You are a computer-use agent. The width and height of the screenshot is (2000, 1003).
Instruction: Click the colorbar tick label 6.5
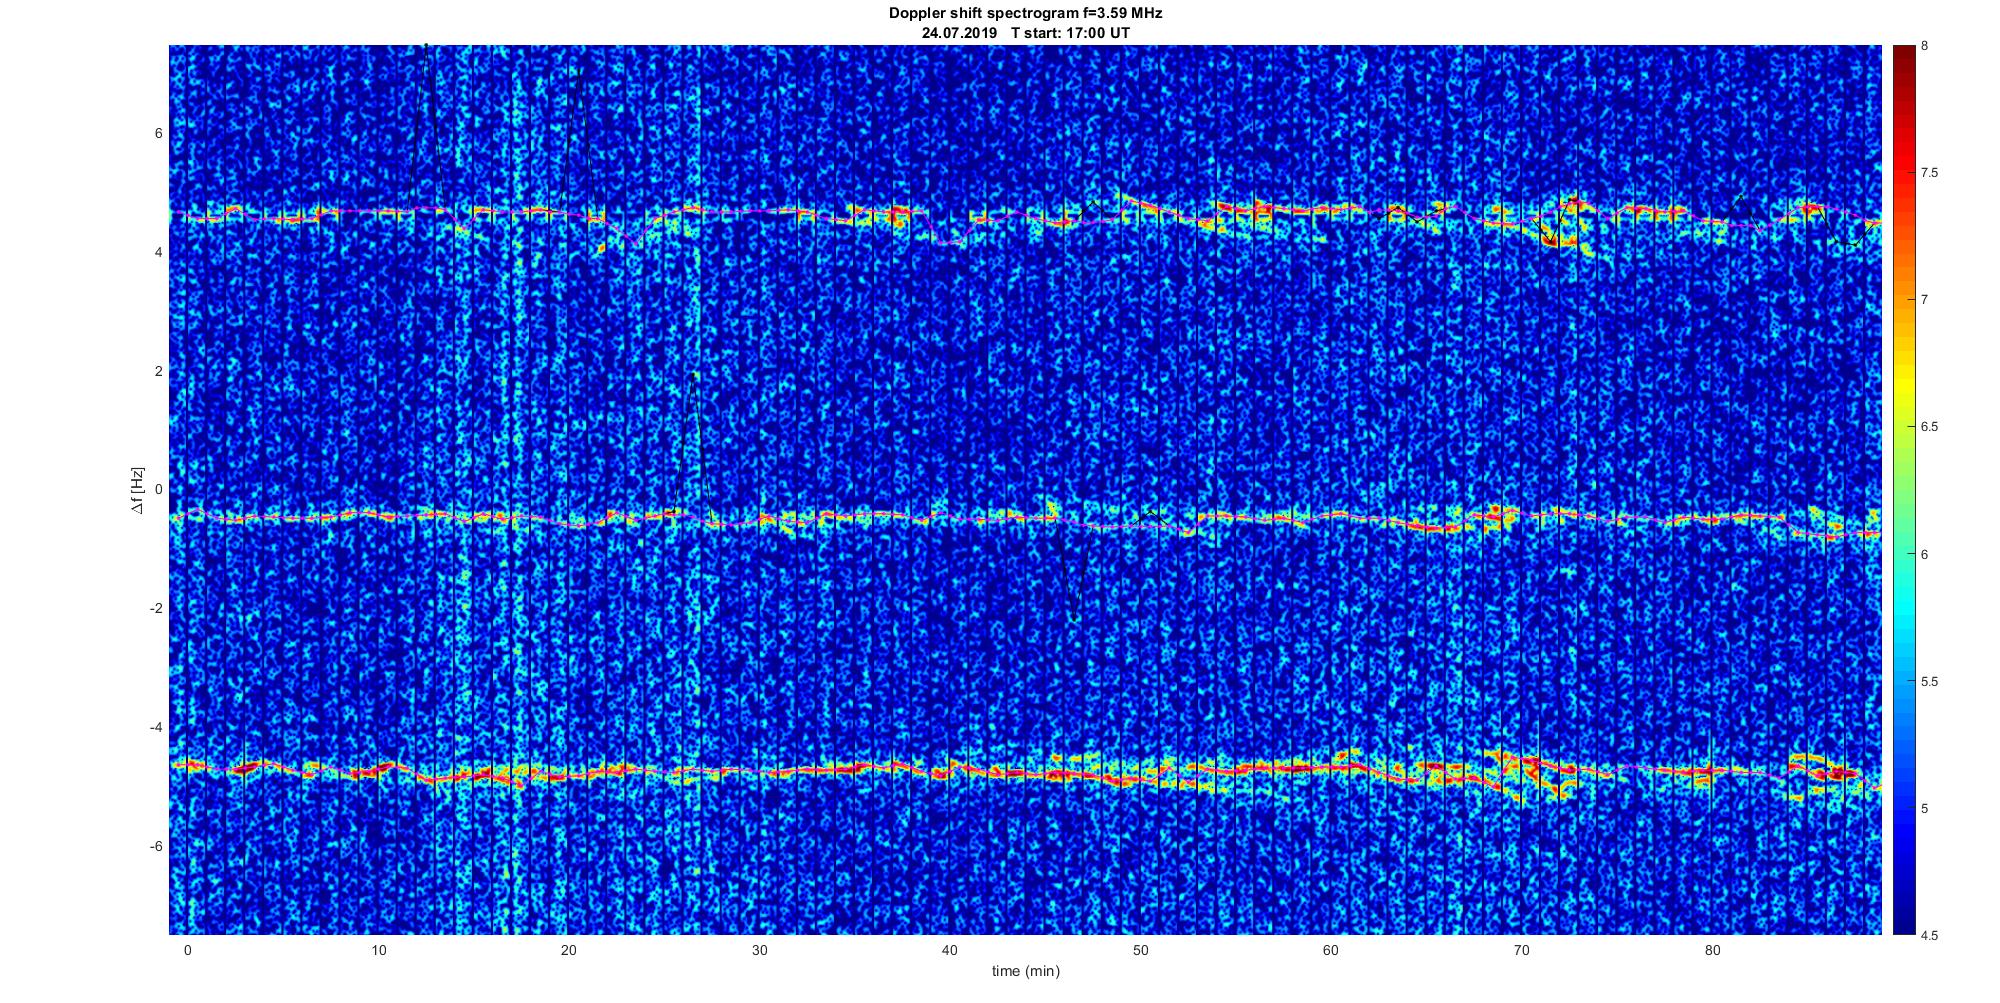pyautogui.click(x=1929, y=427)
